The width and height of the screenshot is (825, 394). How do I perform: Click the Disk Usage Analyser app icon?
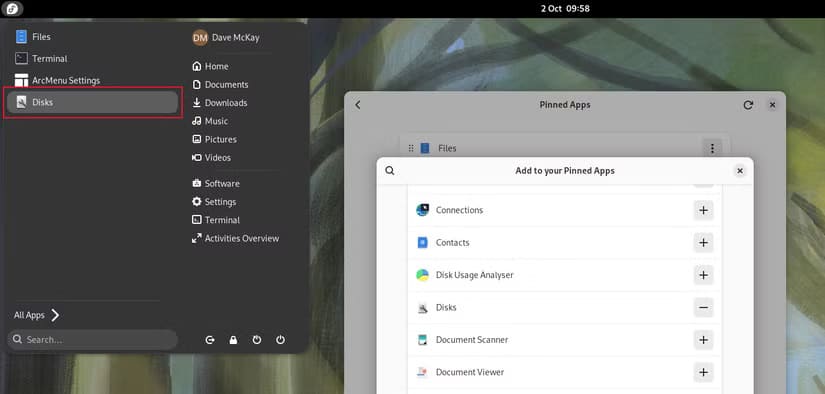tap(422, 275)
